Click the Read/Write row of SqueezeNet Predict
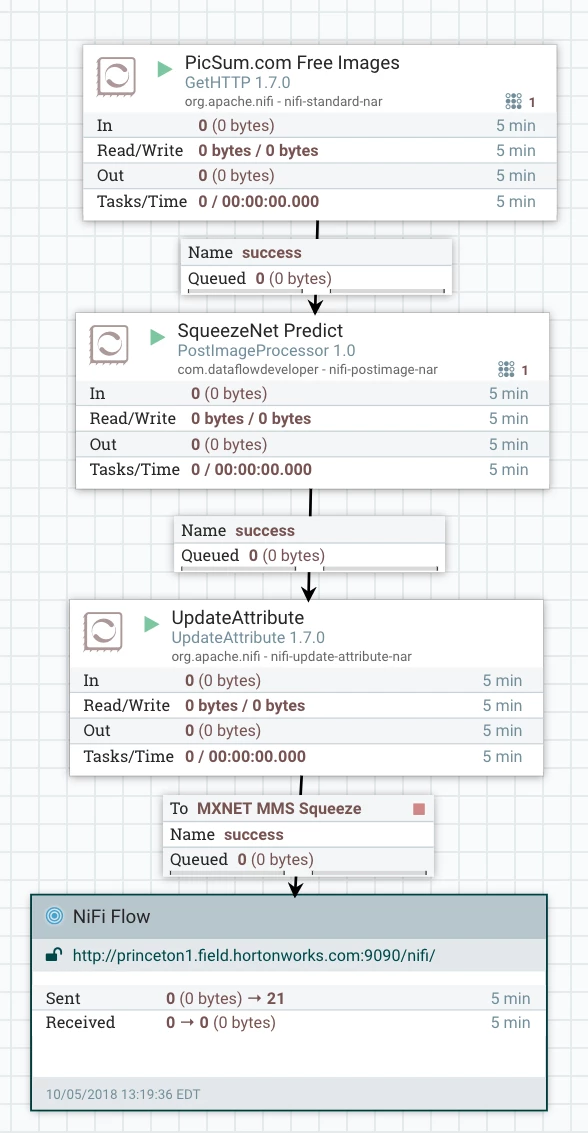Screen dimensions: 588x1133 313,419
